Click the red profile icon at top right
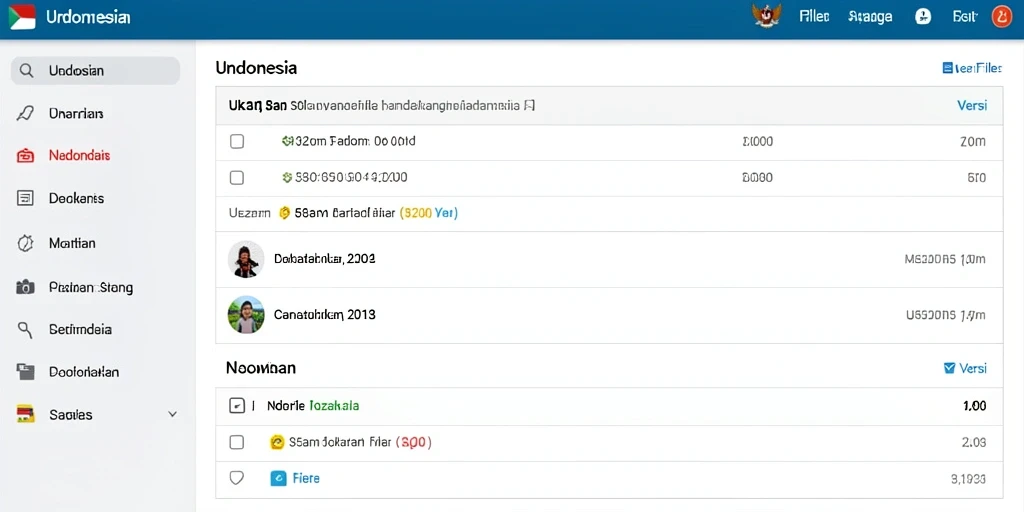This screenshot has height=512, width=1024. (1001, 16)
